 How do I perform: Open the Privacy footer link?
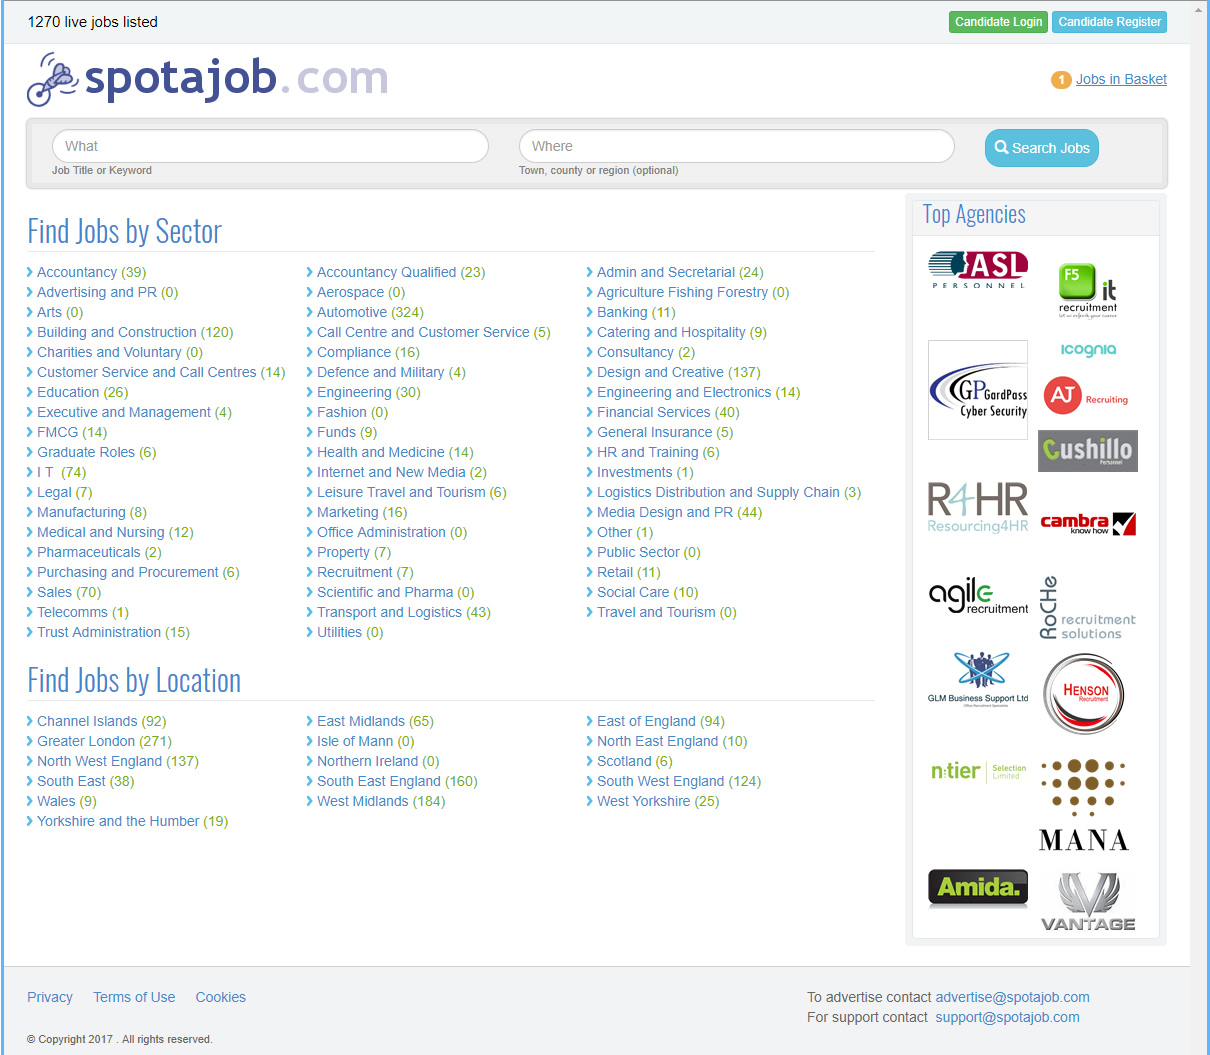(x=50, y=997)
